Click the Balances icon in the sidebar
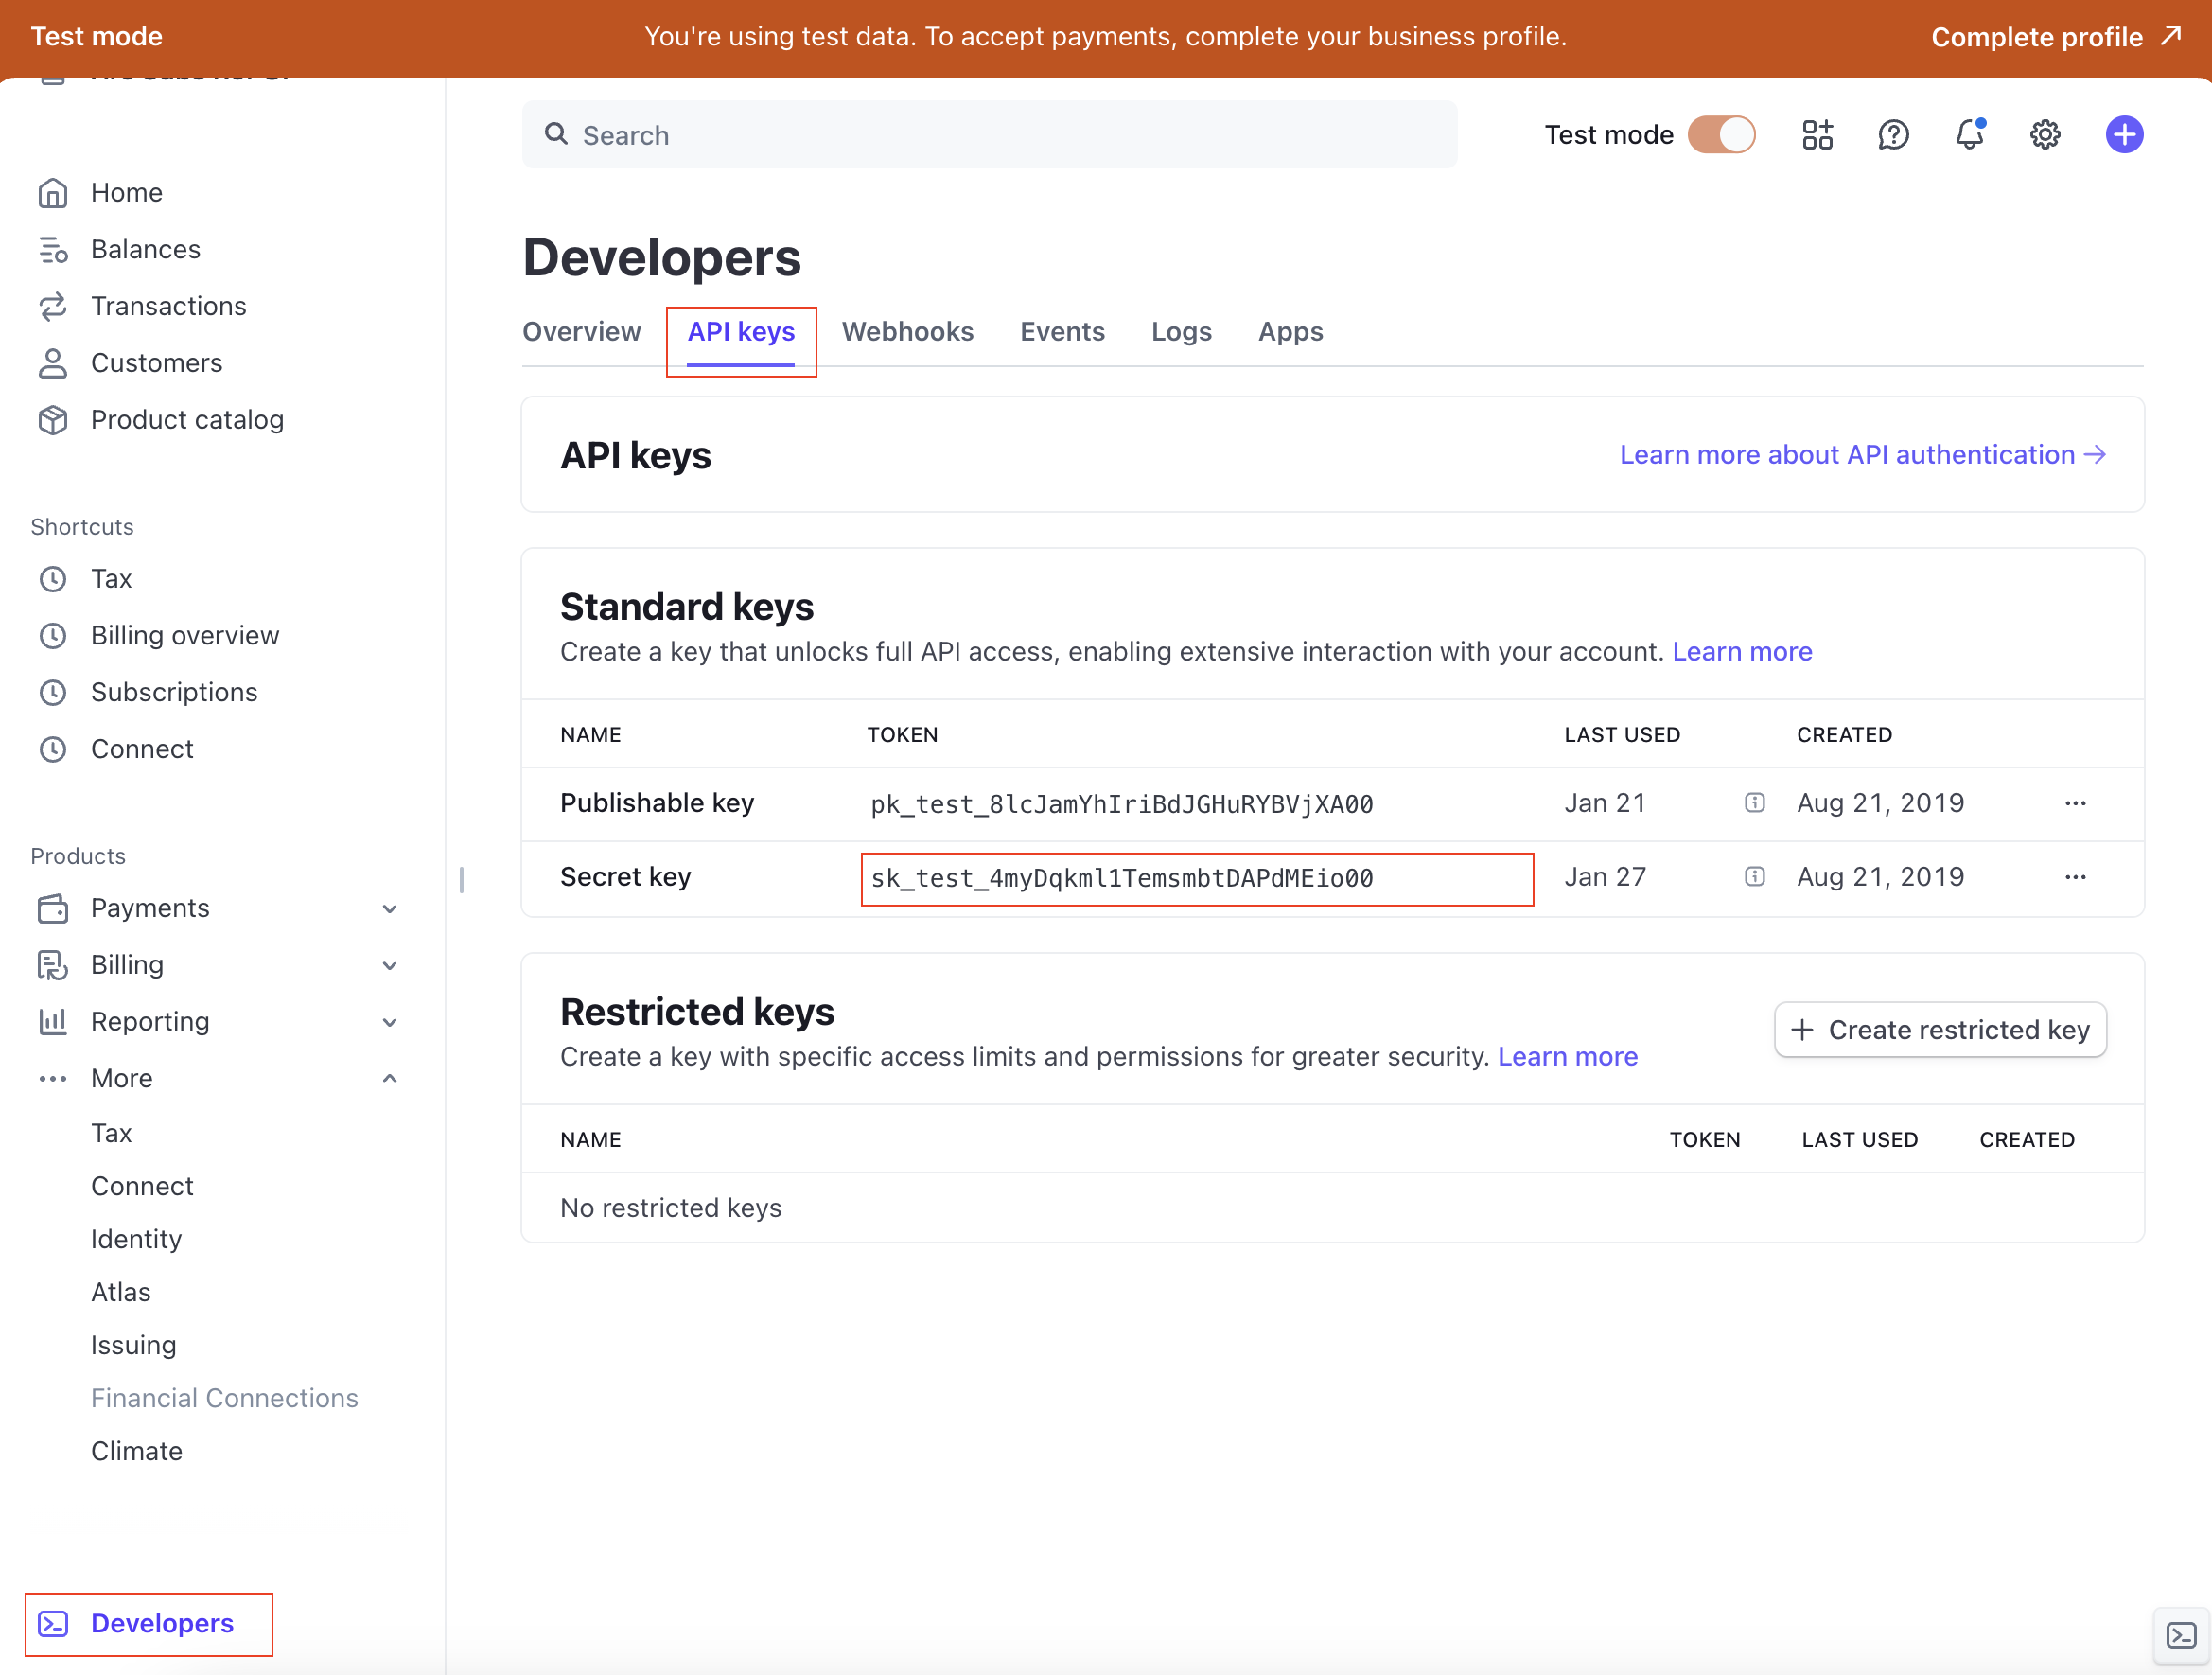Viewport: 2212px width, 1675px height. (x=53, y=250)
